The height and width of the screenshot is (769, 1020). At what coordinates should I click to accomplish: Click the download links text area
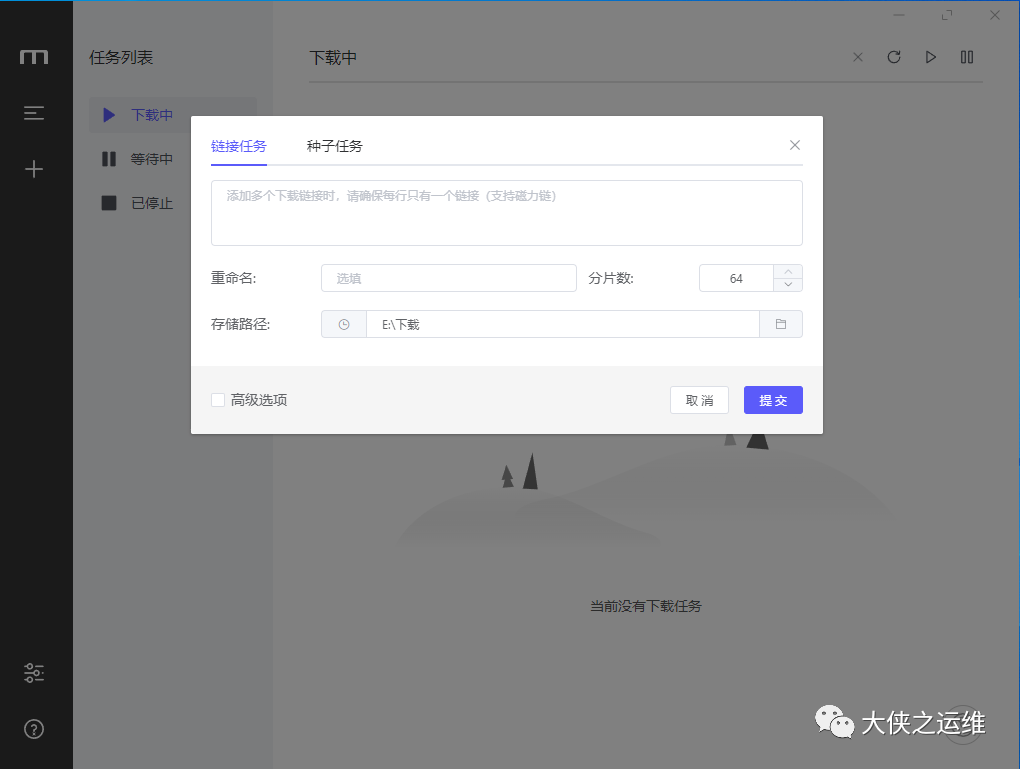(507, 213)
